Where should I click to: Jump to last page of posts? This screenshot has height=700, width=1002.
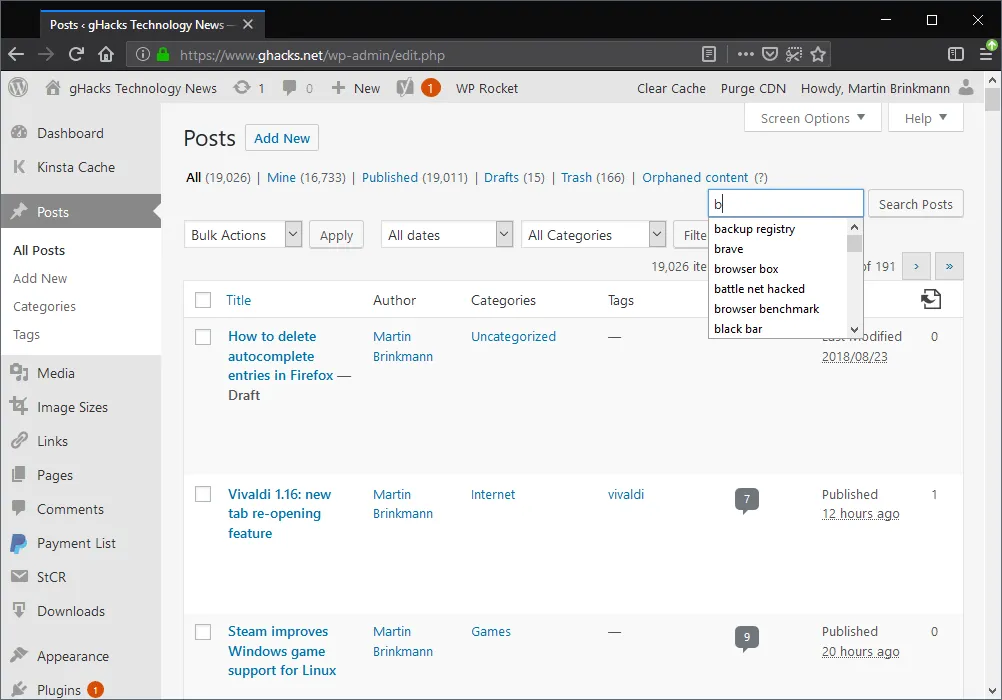point(949,266)
